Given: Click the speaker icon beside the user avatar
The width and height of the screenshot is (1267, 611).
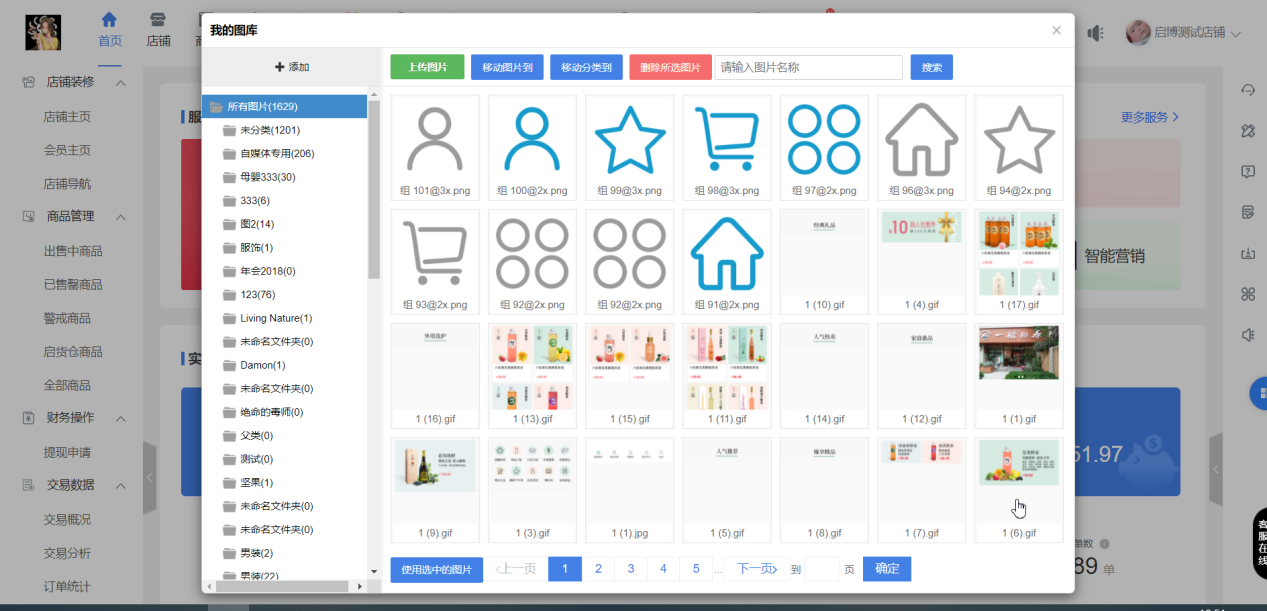Looking at the screenshot, I should tap(1096, 33).
